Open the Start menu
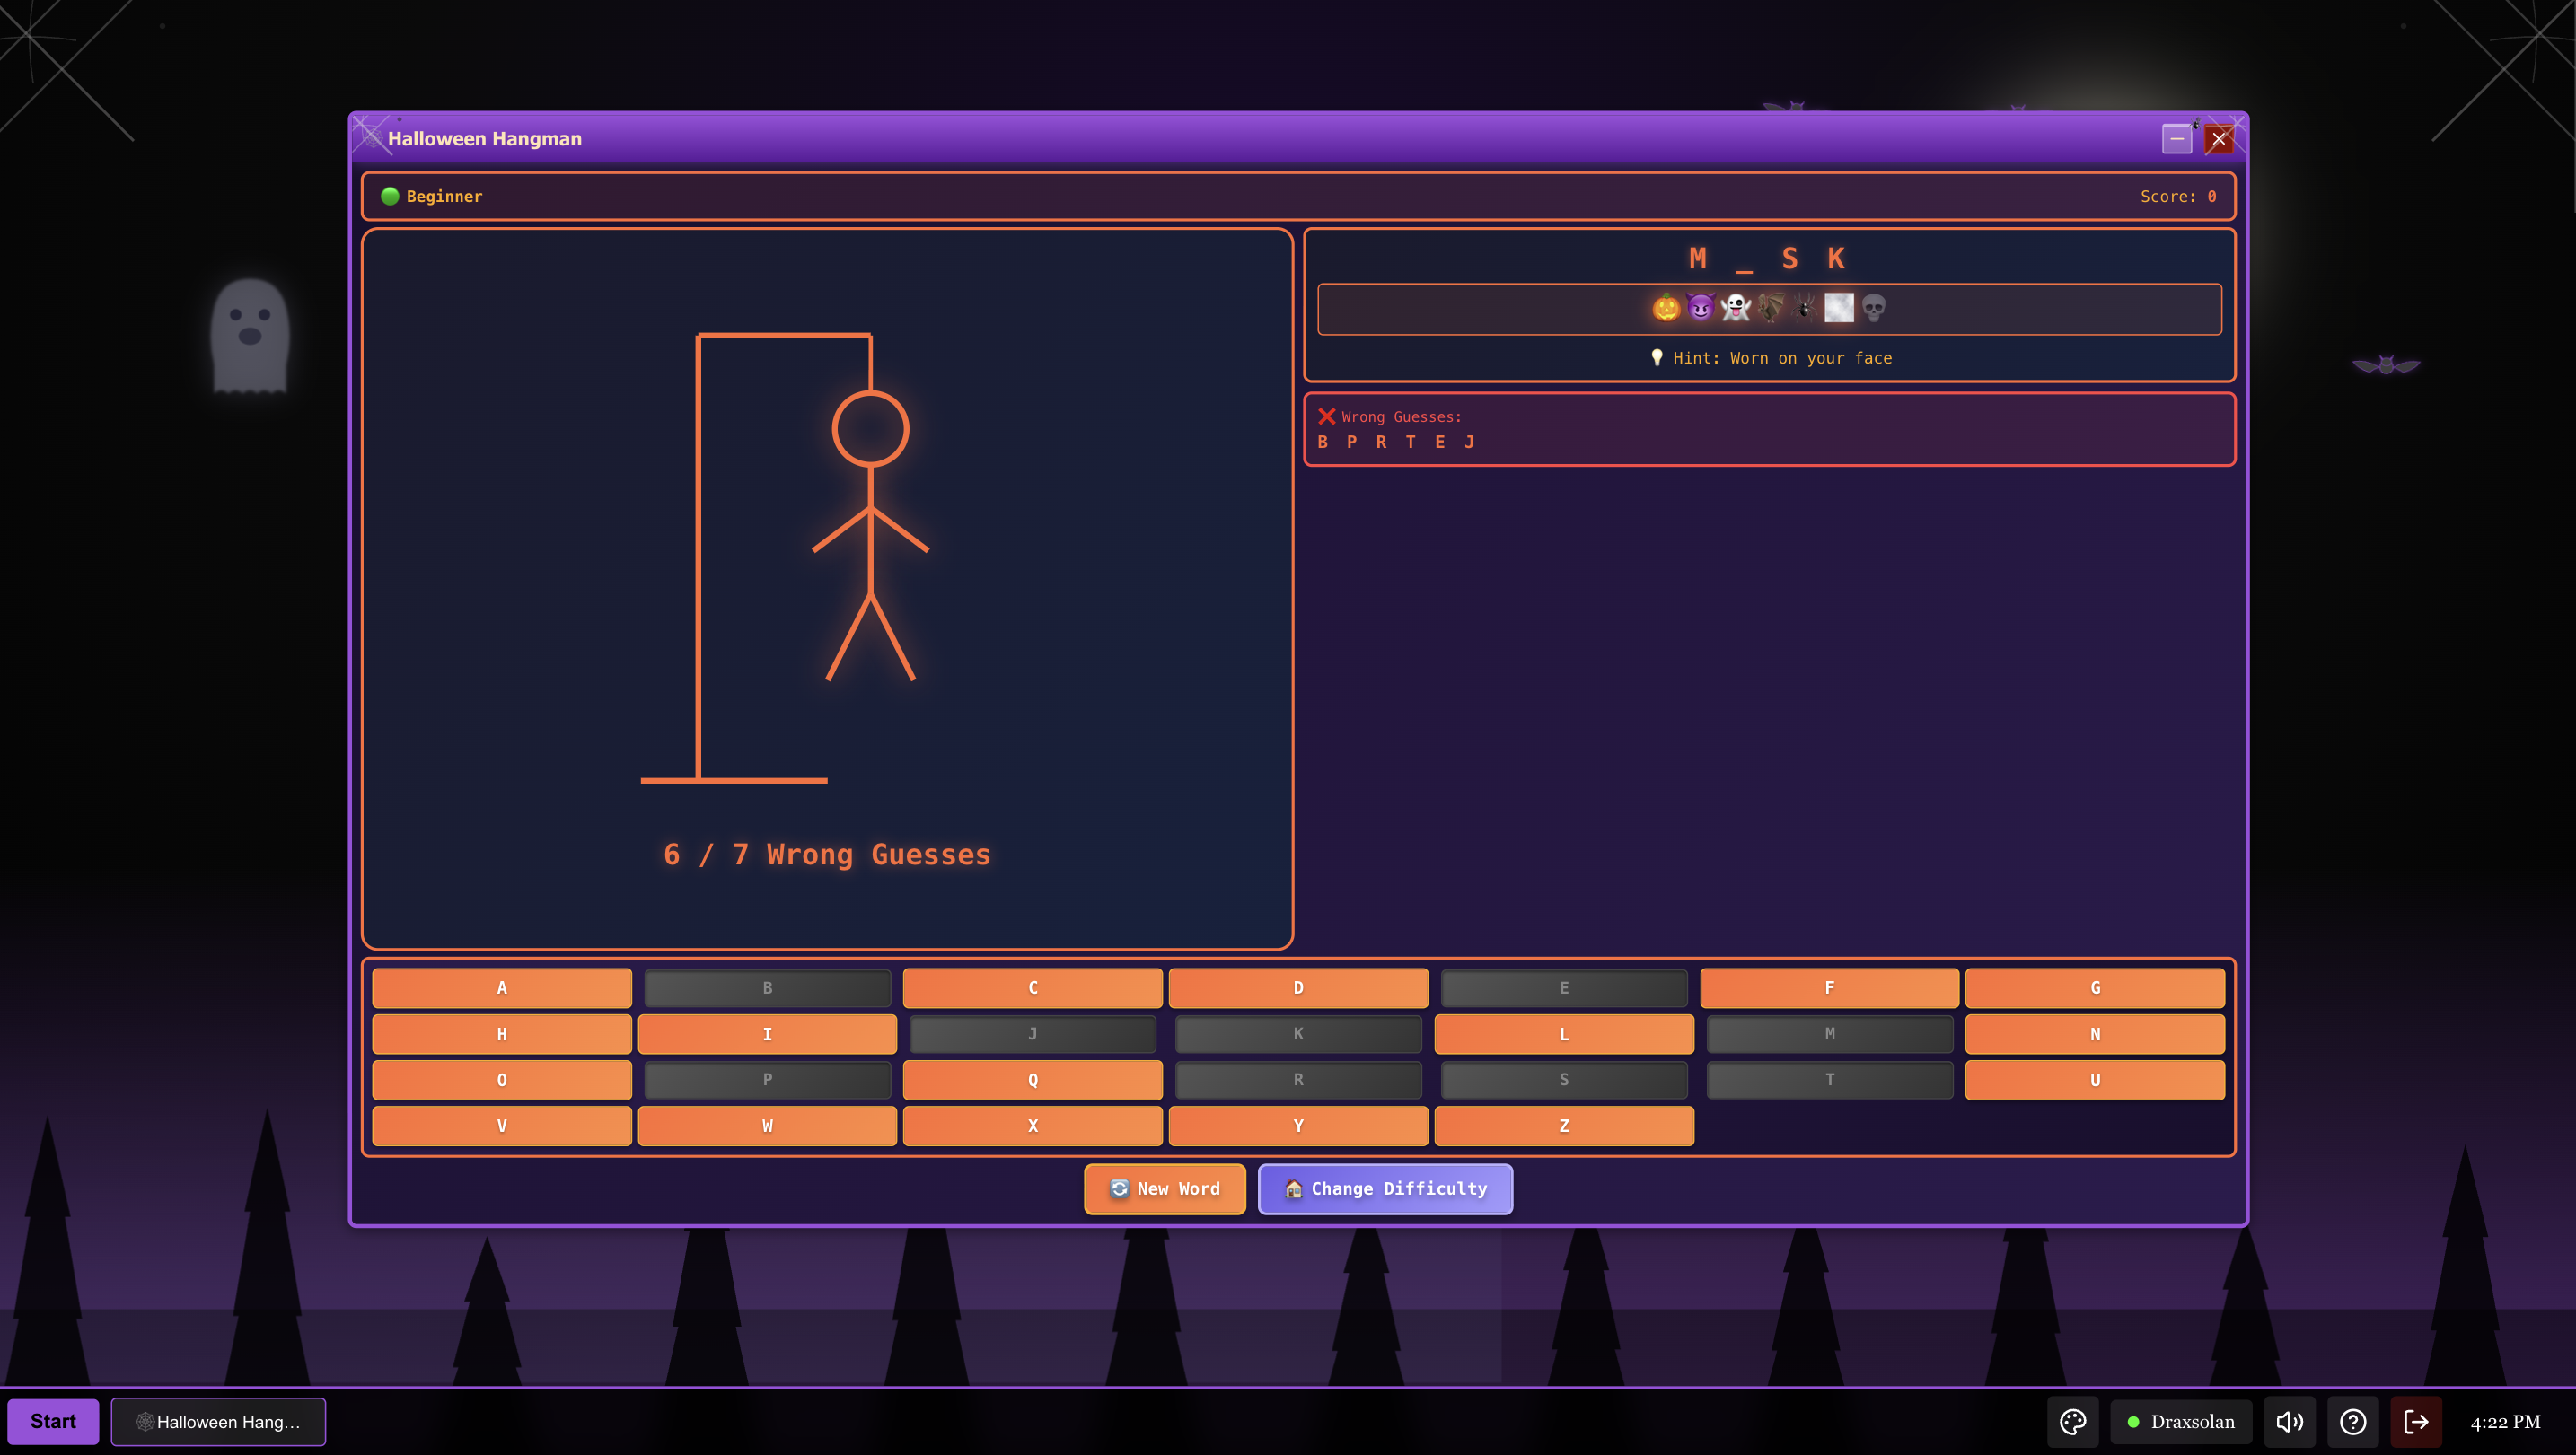The width and height of the screenshot is (2576, 1455). [53, 1421]
